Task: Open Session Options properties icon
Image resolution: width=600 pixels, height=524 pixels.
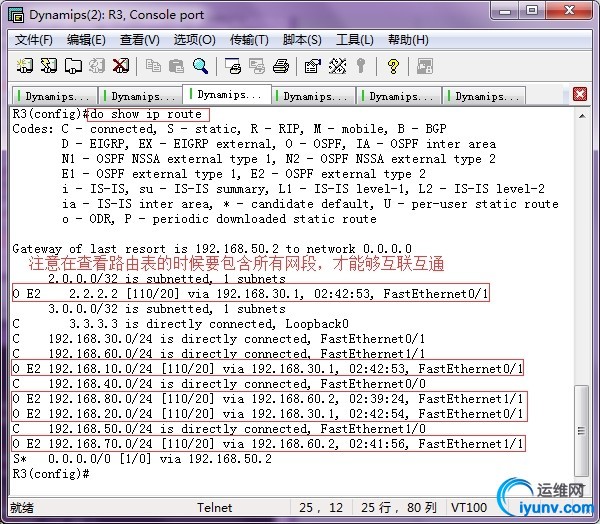Action: pyautogui.click(x=312, y=66)
